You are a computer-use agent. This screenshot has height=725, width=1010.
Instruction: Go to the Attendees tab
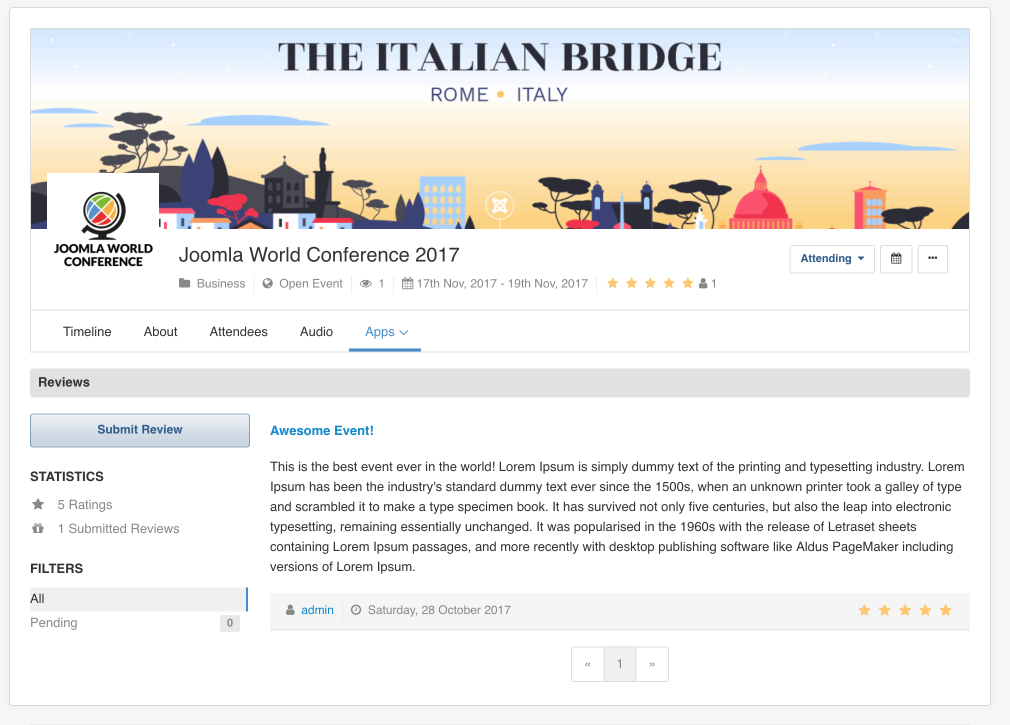[238, 332]
